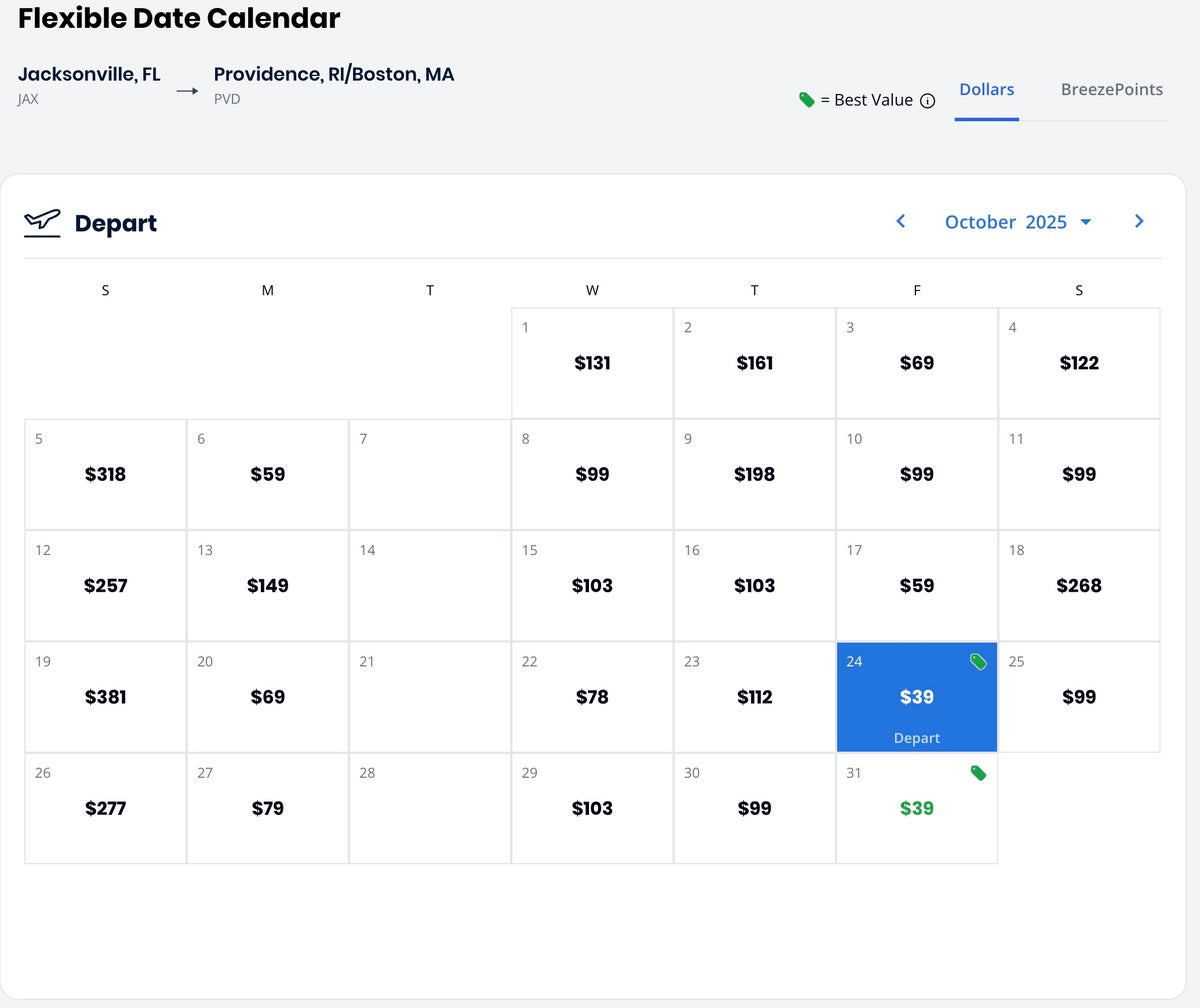This screenshot has width=1200, height=1008.
Task: Click the green Best Value tag in legend
Action: click(x=807, y=99)
